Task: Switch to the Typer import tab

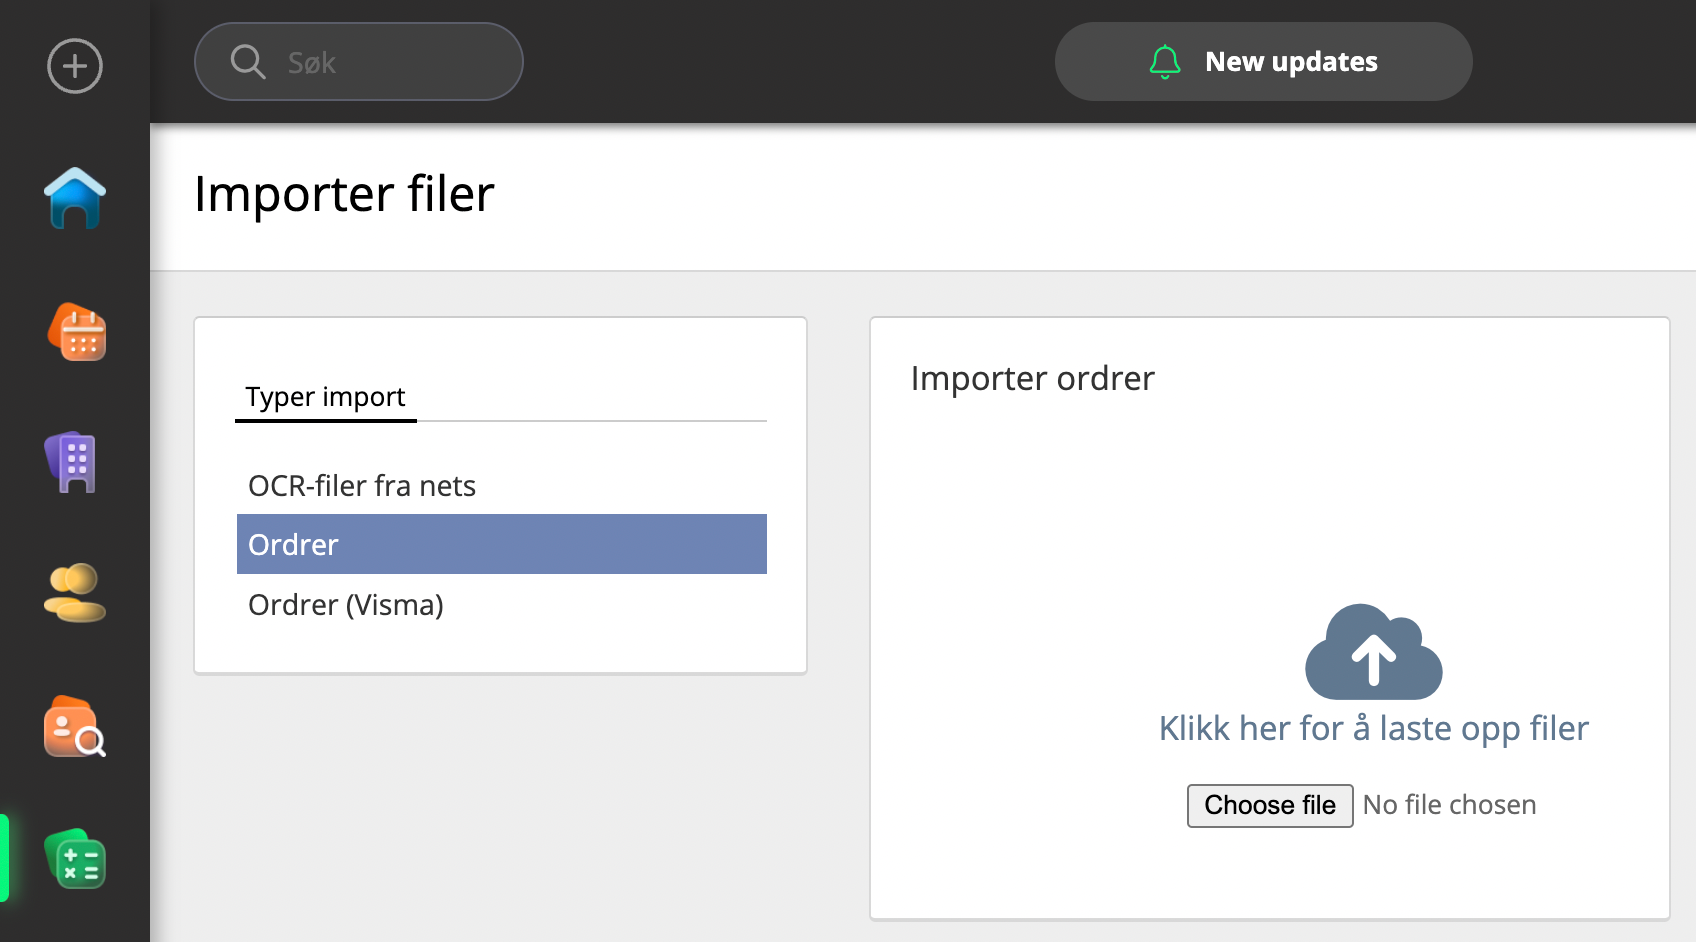Action: (x=325, y=397)
